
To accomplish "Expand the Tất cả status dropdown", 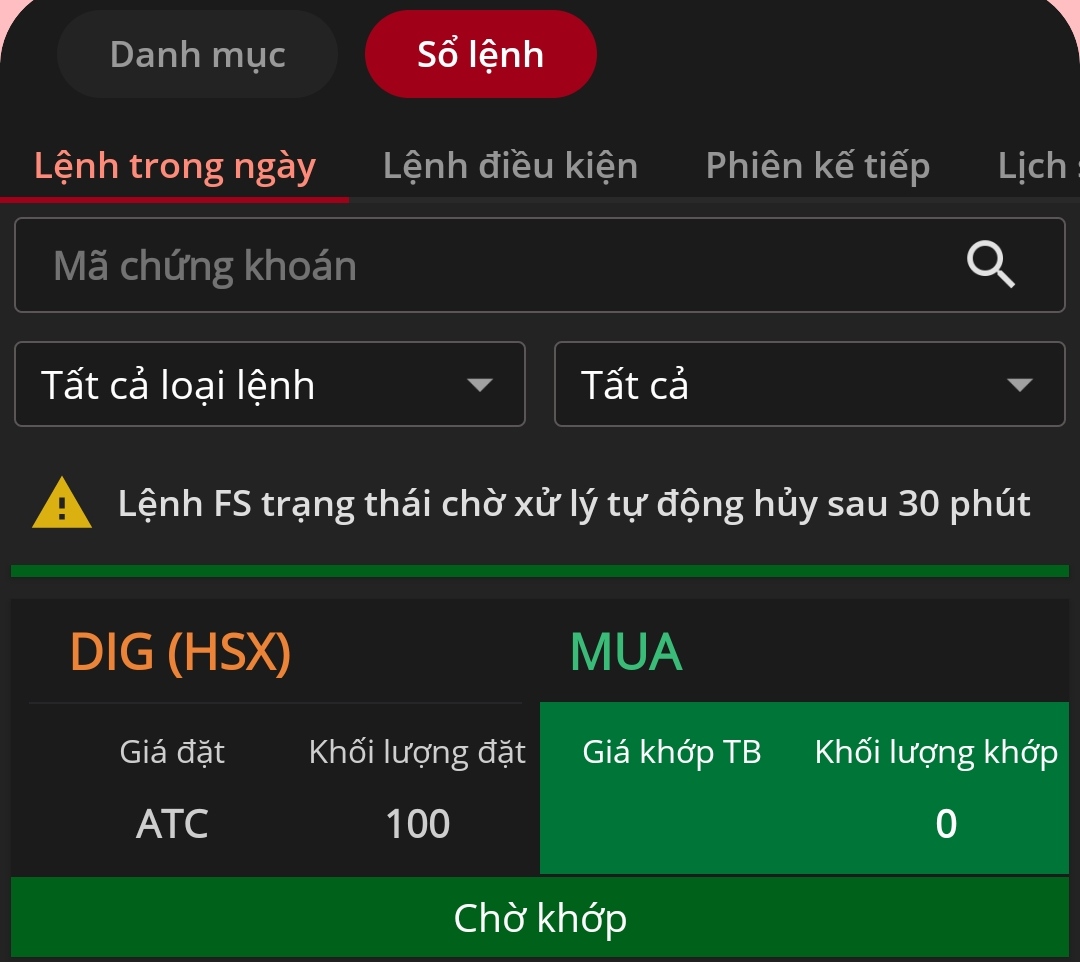I will coord(808,385).
